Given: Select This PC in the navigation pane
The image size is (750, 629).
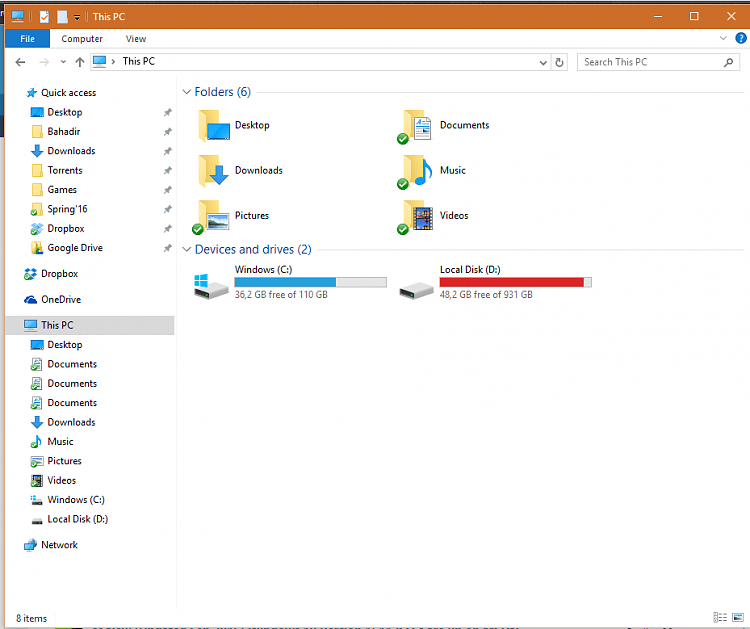Looking at the screenshot, I should pos(89,325).
